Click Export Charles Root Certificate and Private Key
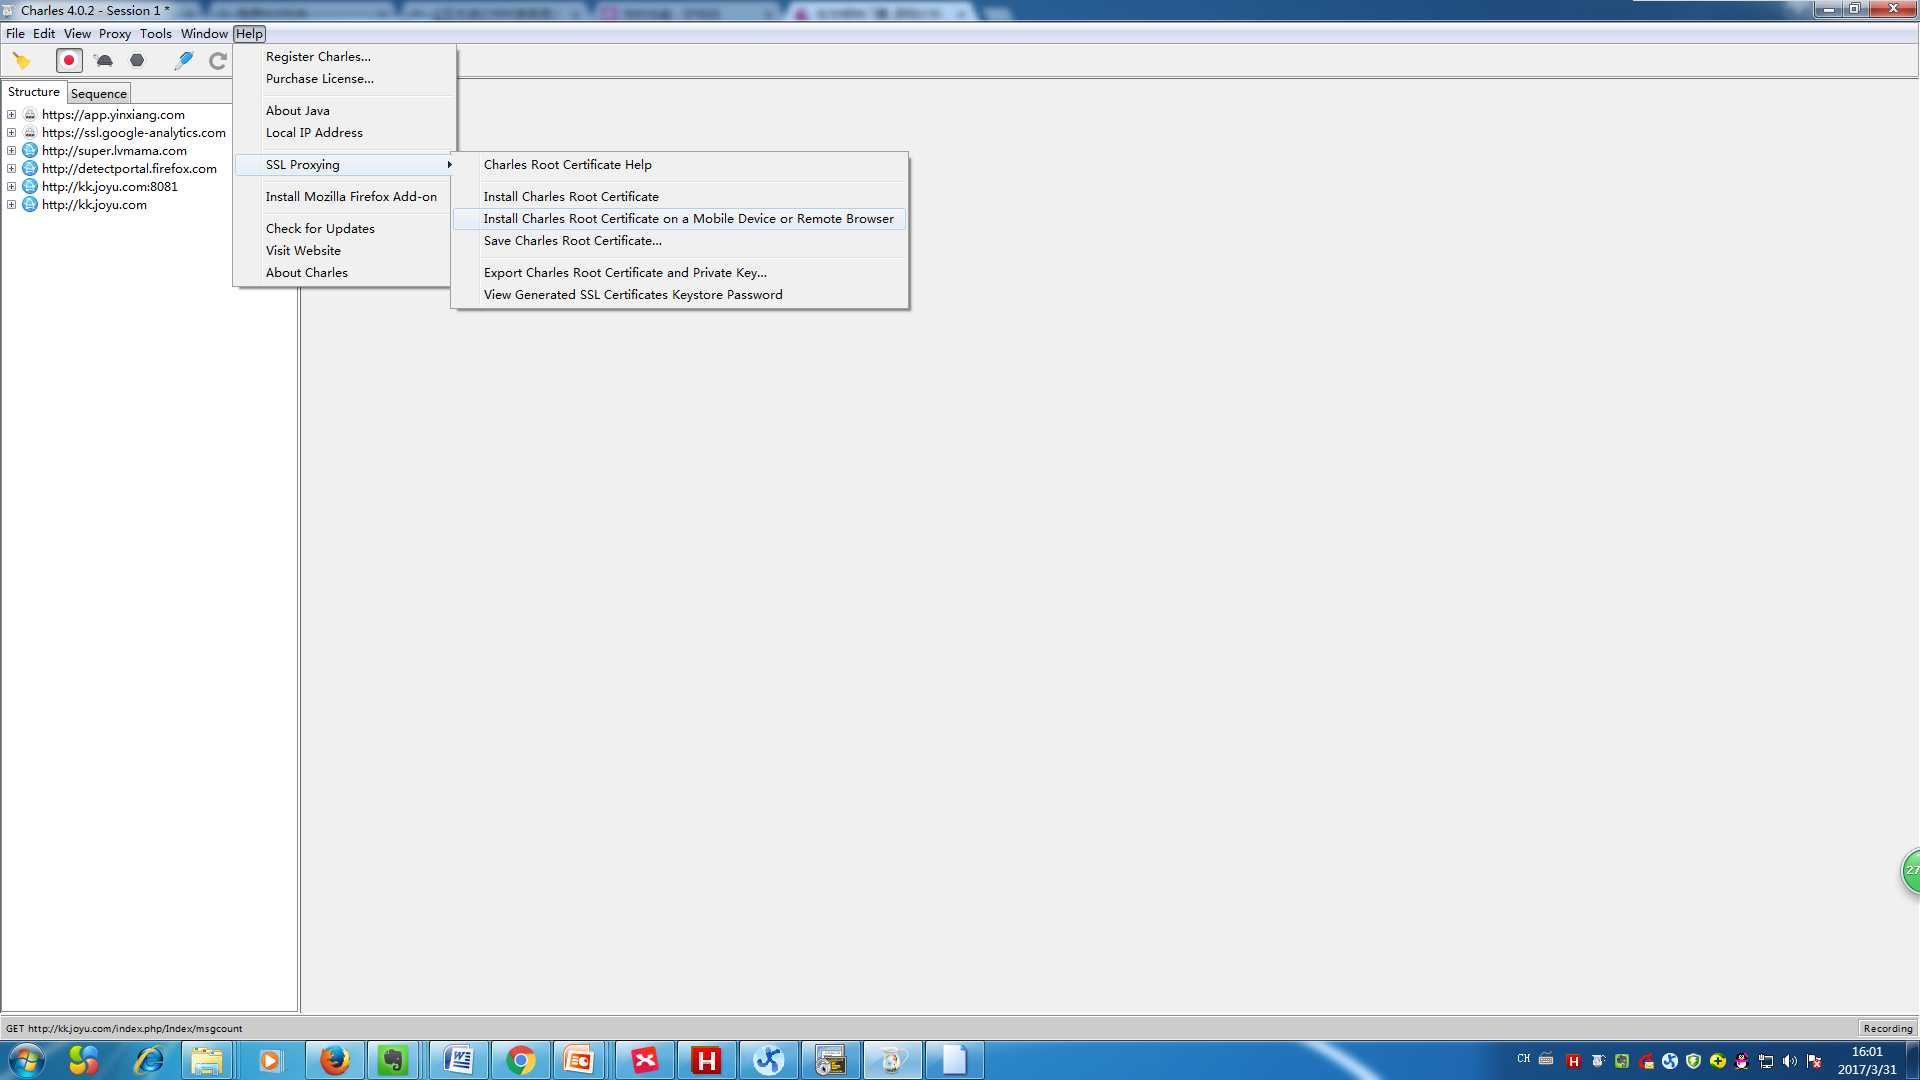The height and width of the screenshot is (1080, 1920). pos(625,272)
